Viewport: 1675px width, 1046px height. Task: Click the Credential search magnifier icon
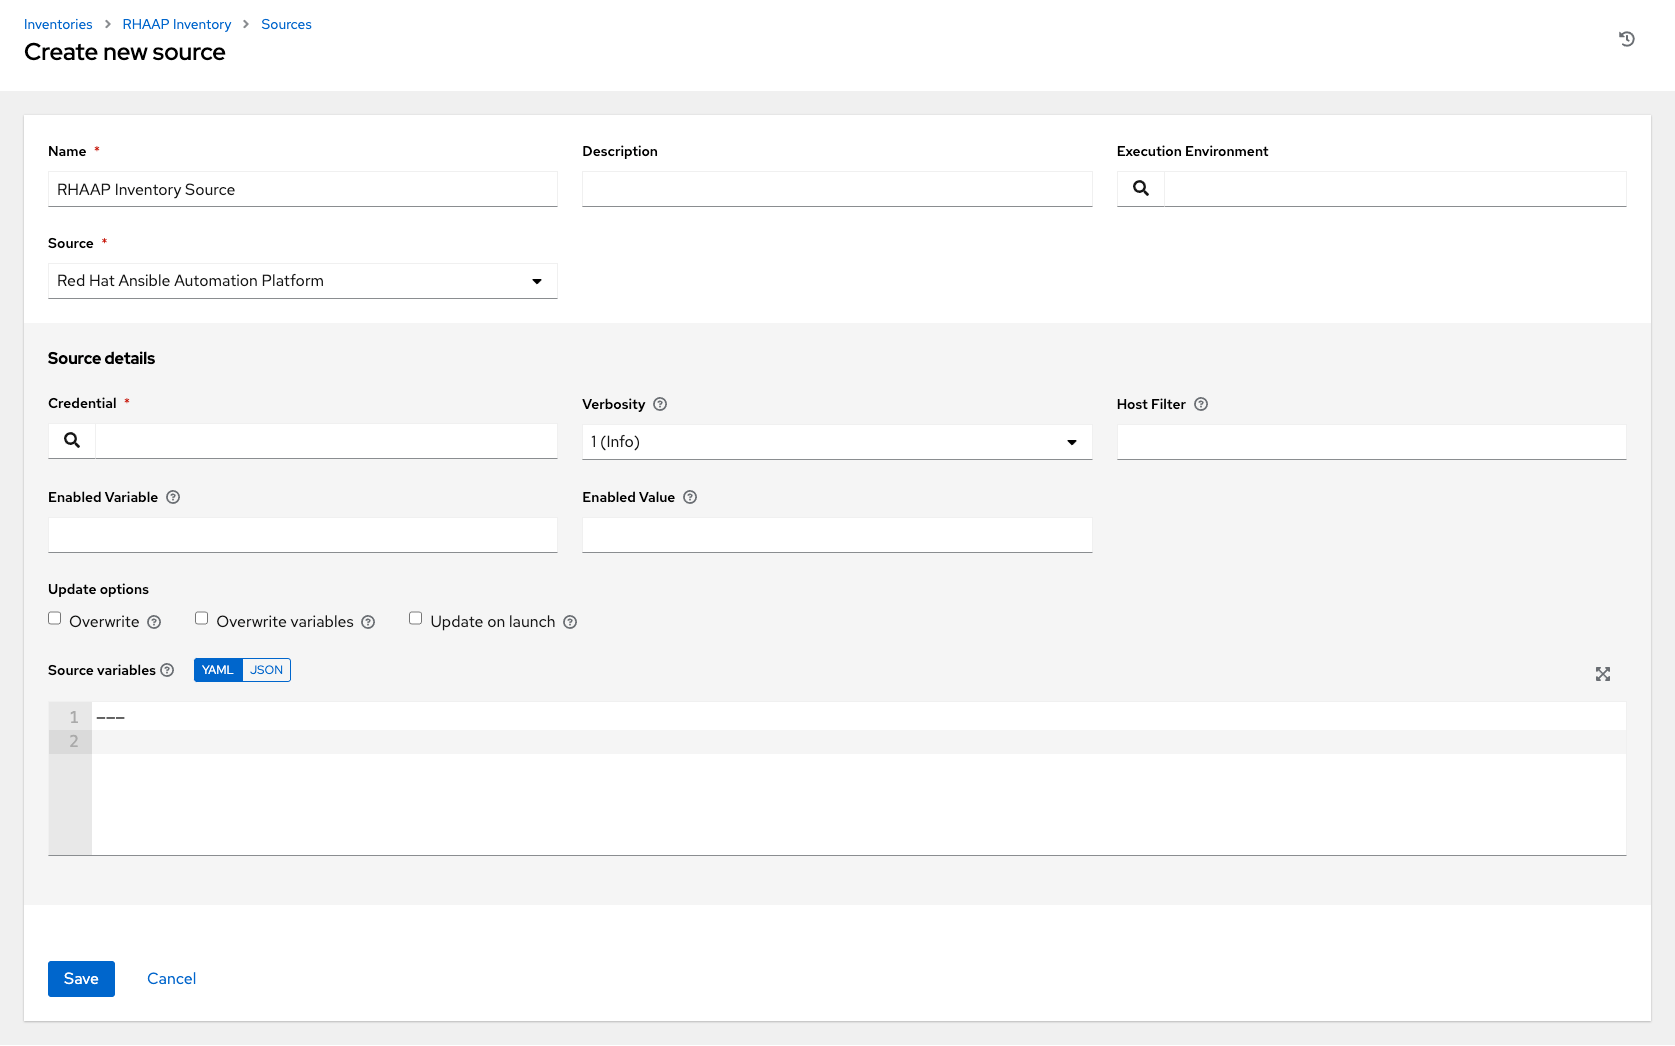click(x=70, y=440)
